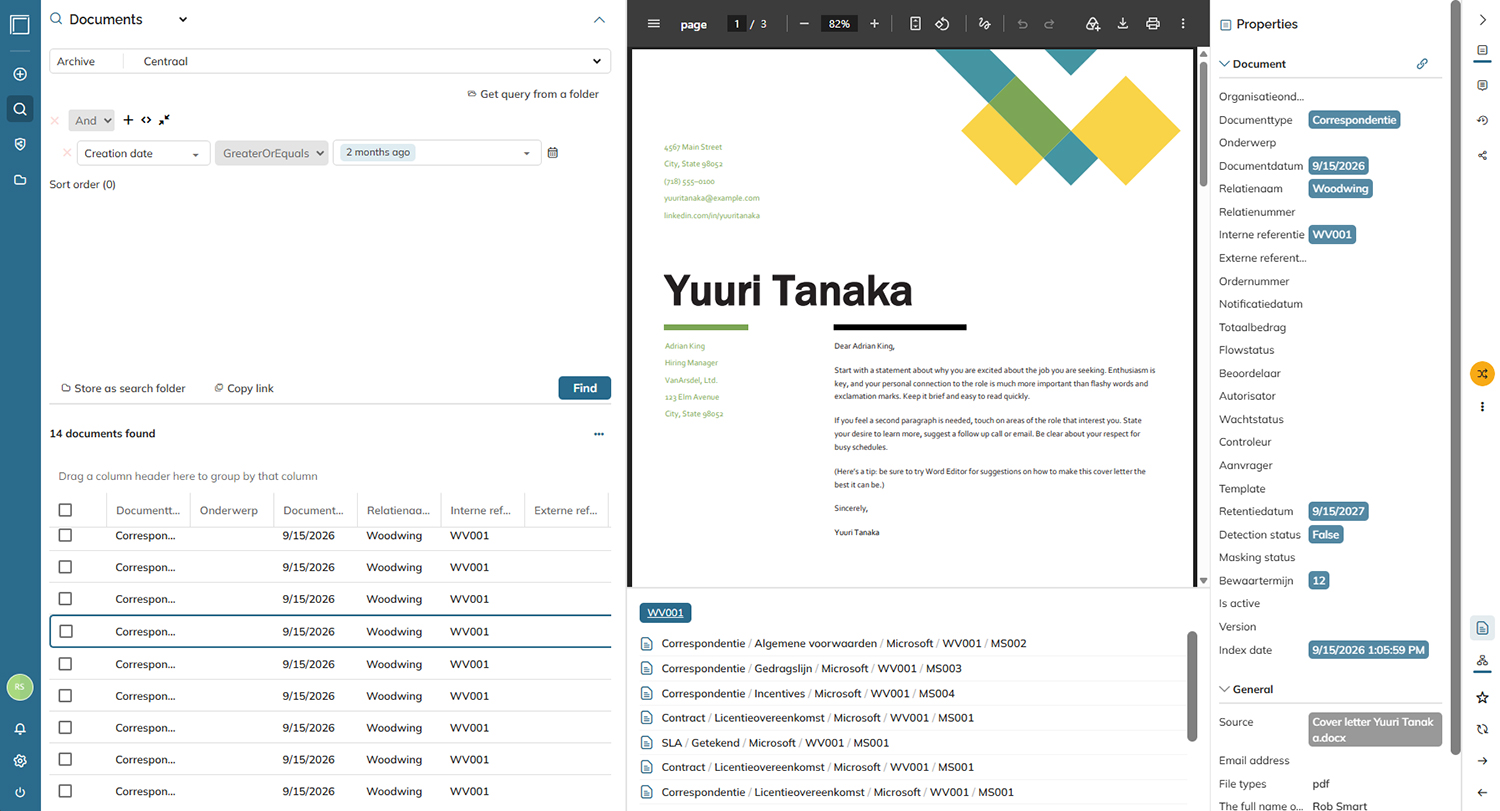1500x811 pixels.
Task: Collapse the Document properties section
Action: click(x=1224, y=64)
